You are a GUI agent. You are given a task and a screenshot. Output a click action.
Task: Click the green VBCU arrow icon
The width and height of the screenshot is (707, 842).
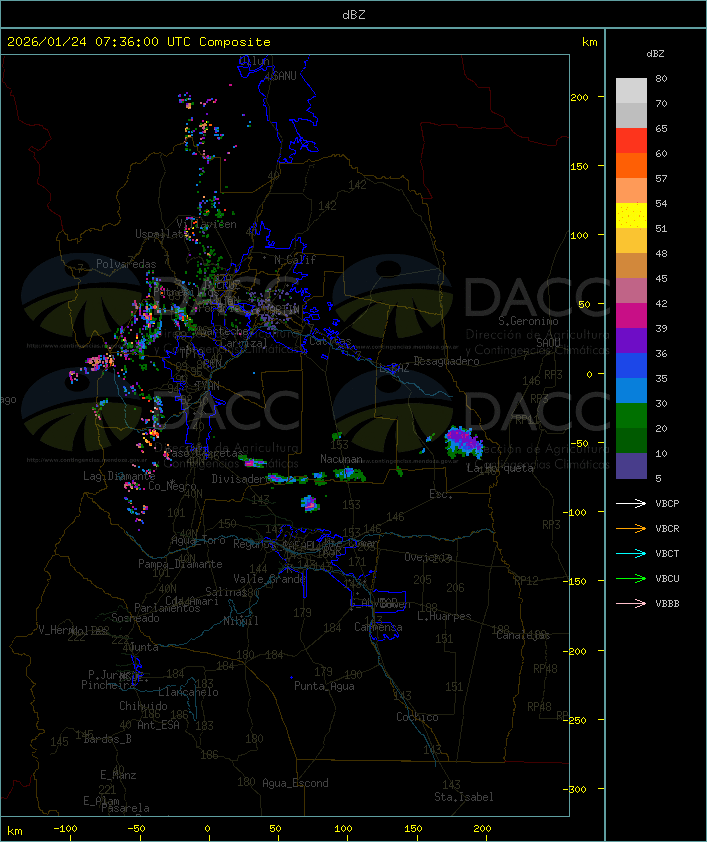632,579
